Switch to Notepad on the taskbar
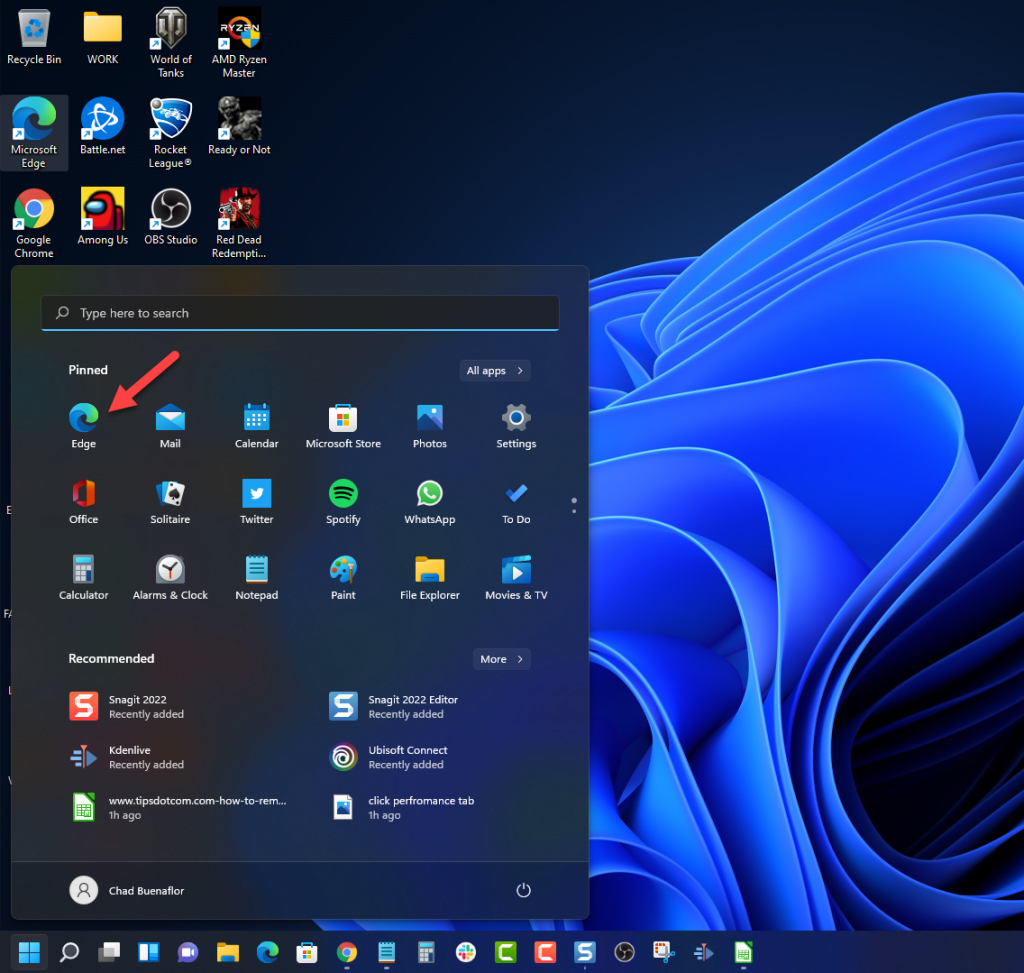The image size is (1024, 973). 387,953
